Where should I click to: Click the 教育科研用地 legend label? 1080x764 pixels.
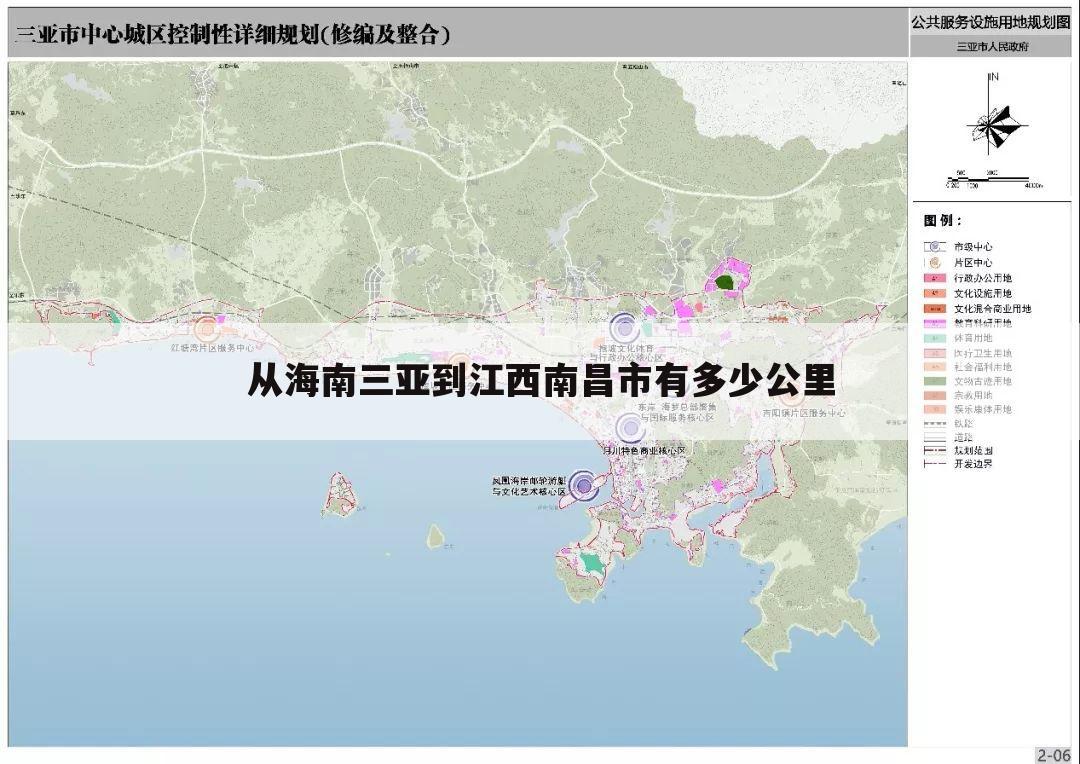982,323
